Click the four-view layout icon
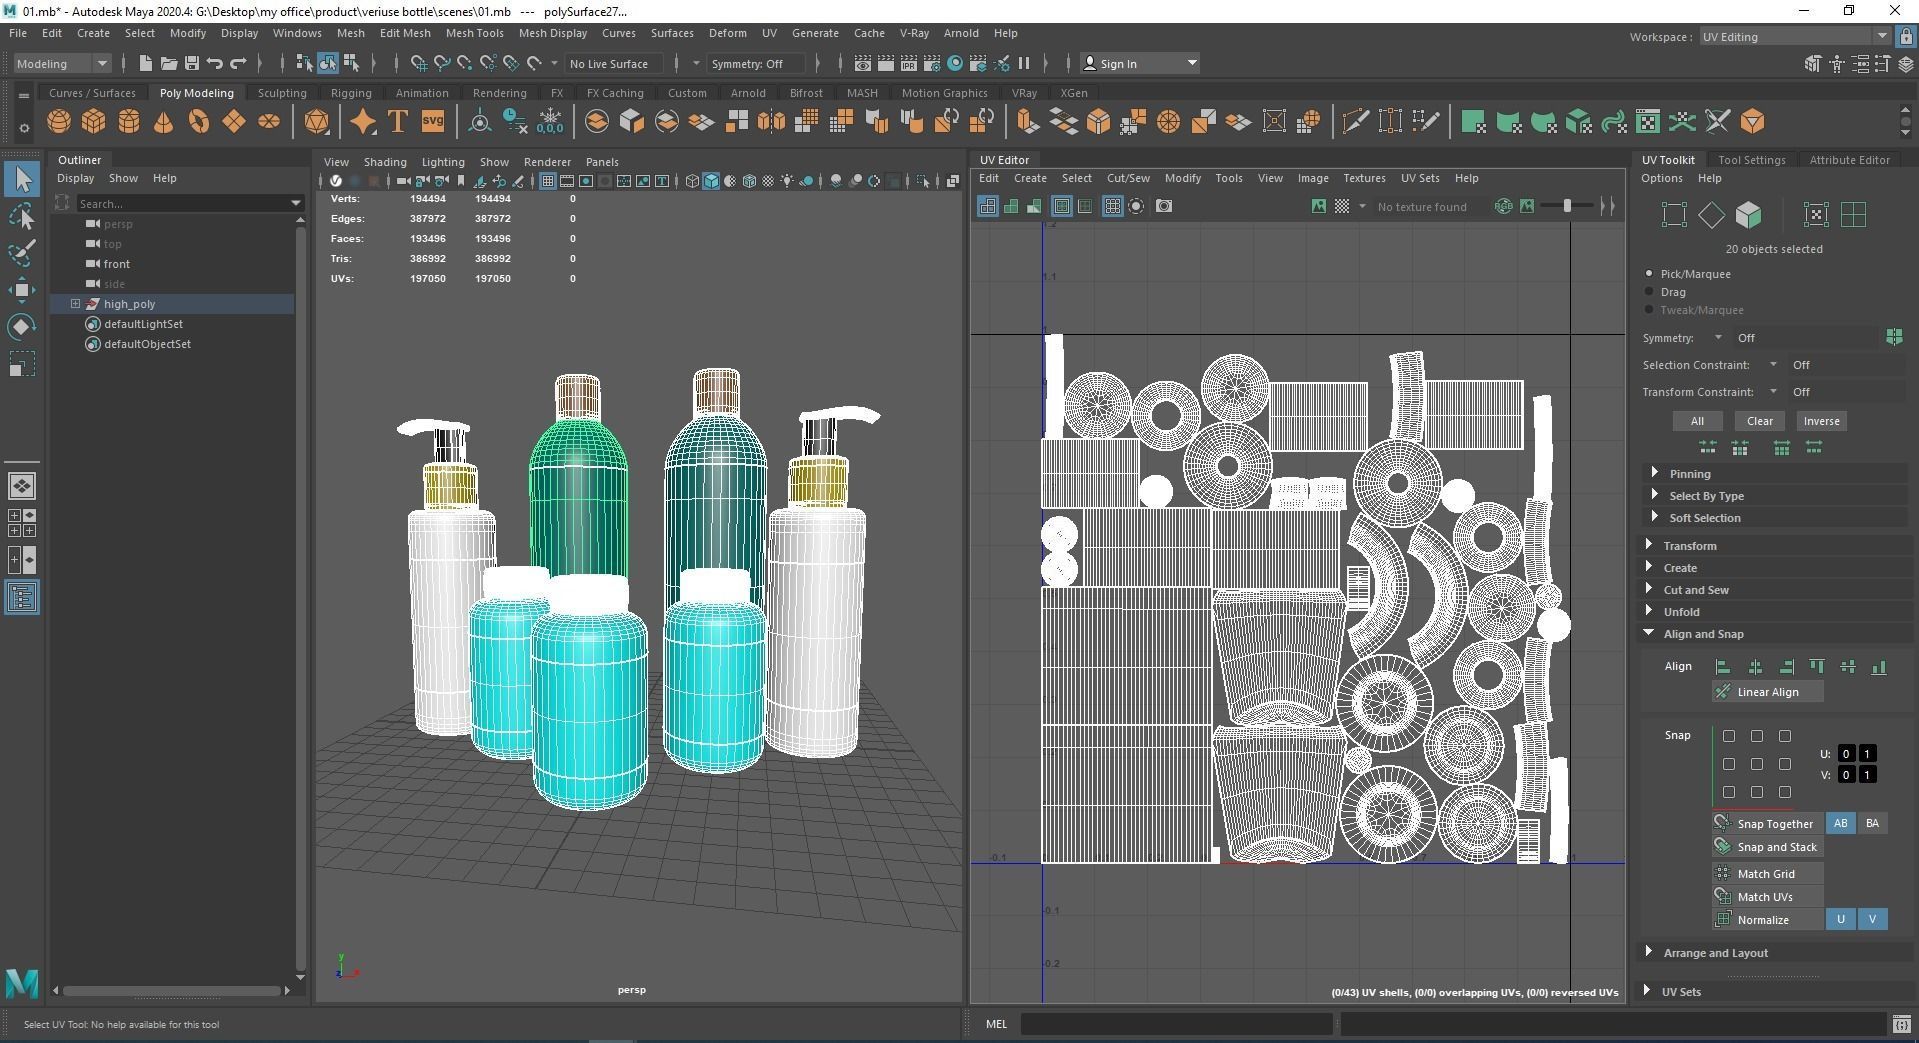1919x1043 pixels. [x=22, y=523]
